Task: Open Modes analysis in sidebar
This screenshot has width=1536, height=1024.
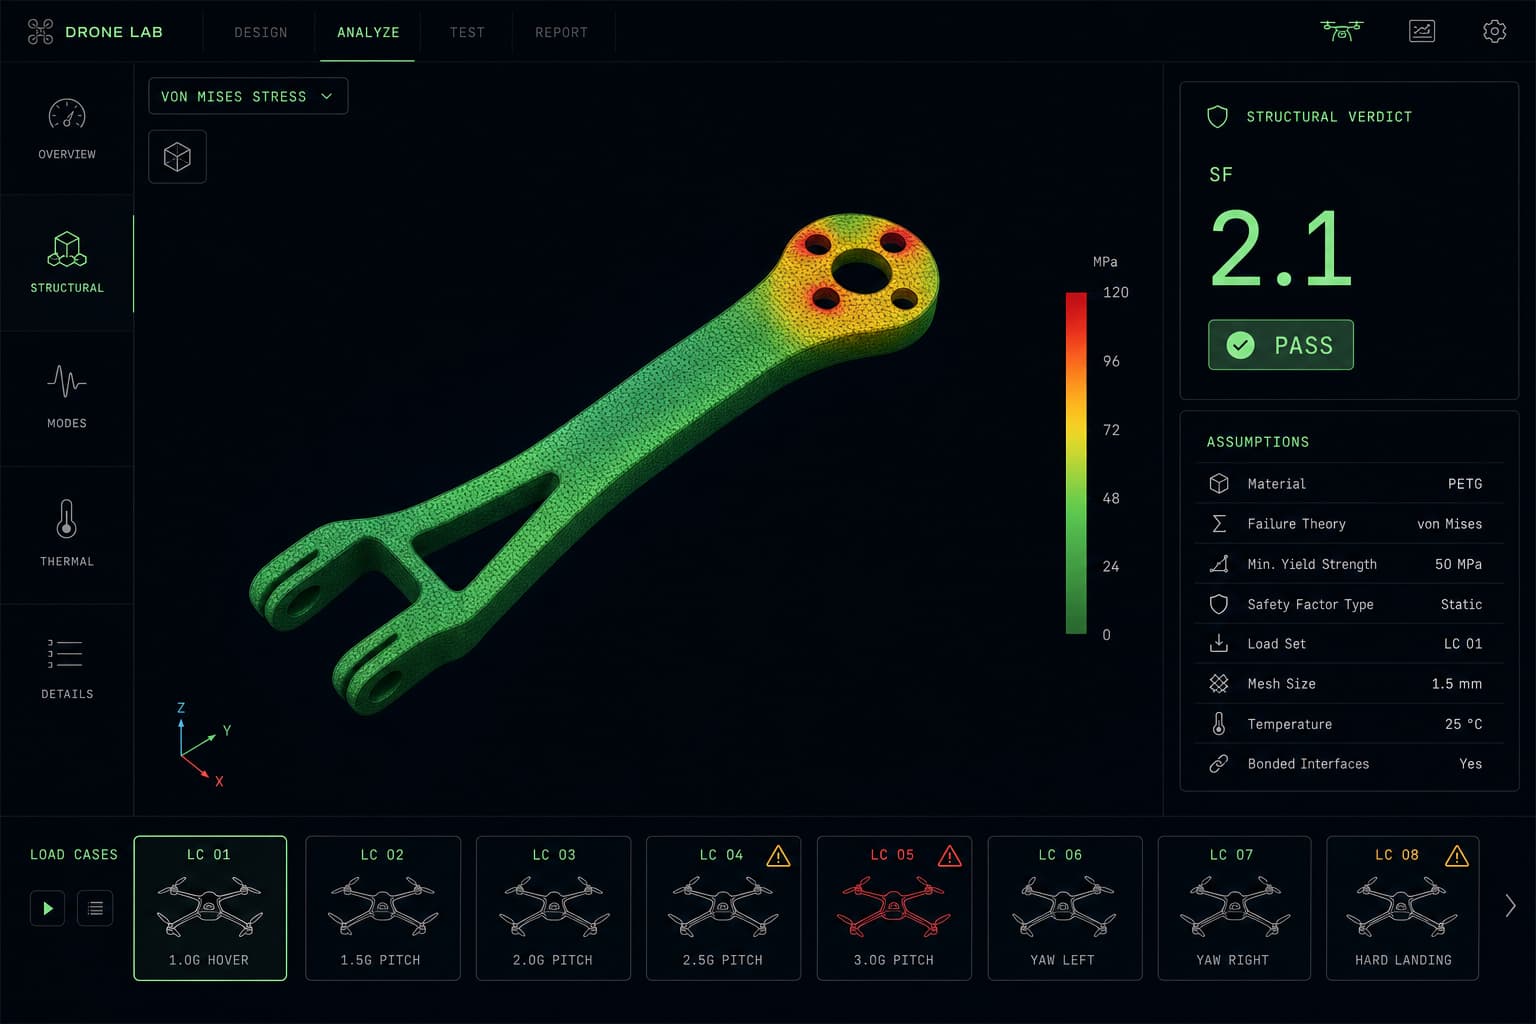Action: tap(67, 397)
